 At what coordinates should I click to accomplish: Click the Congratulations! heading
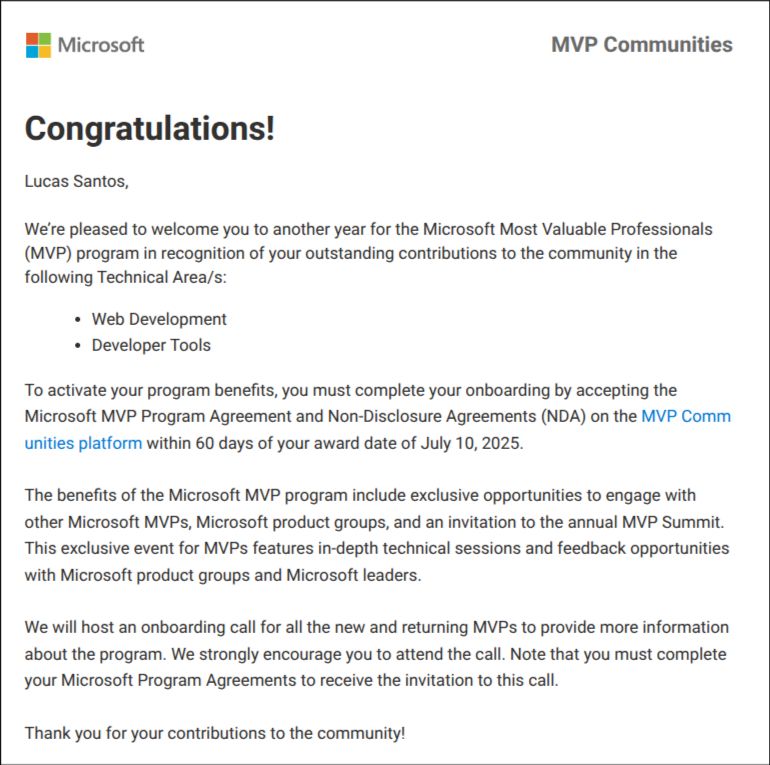pyautogui.click(x=150, y=129)
